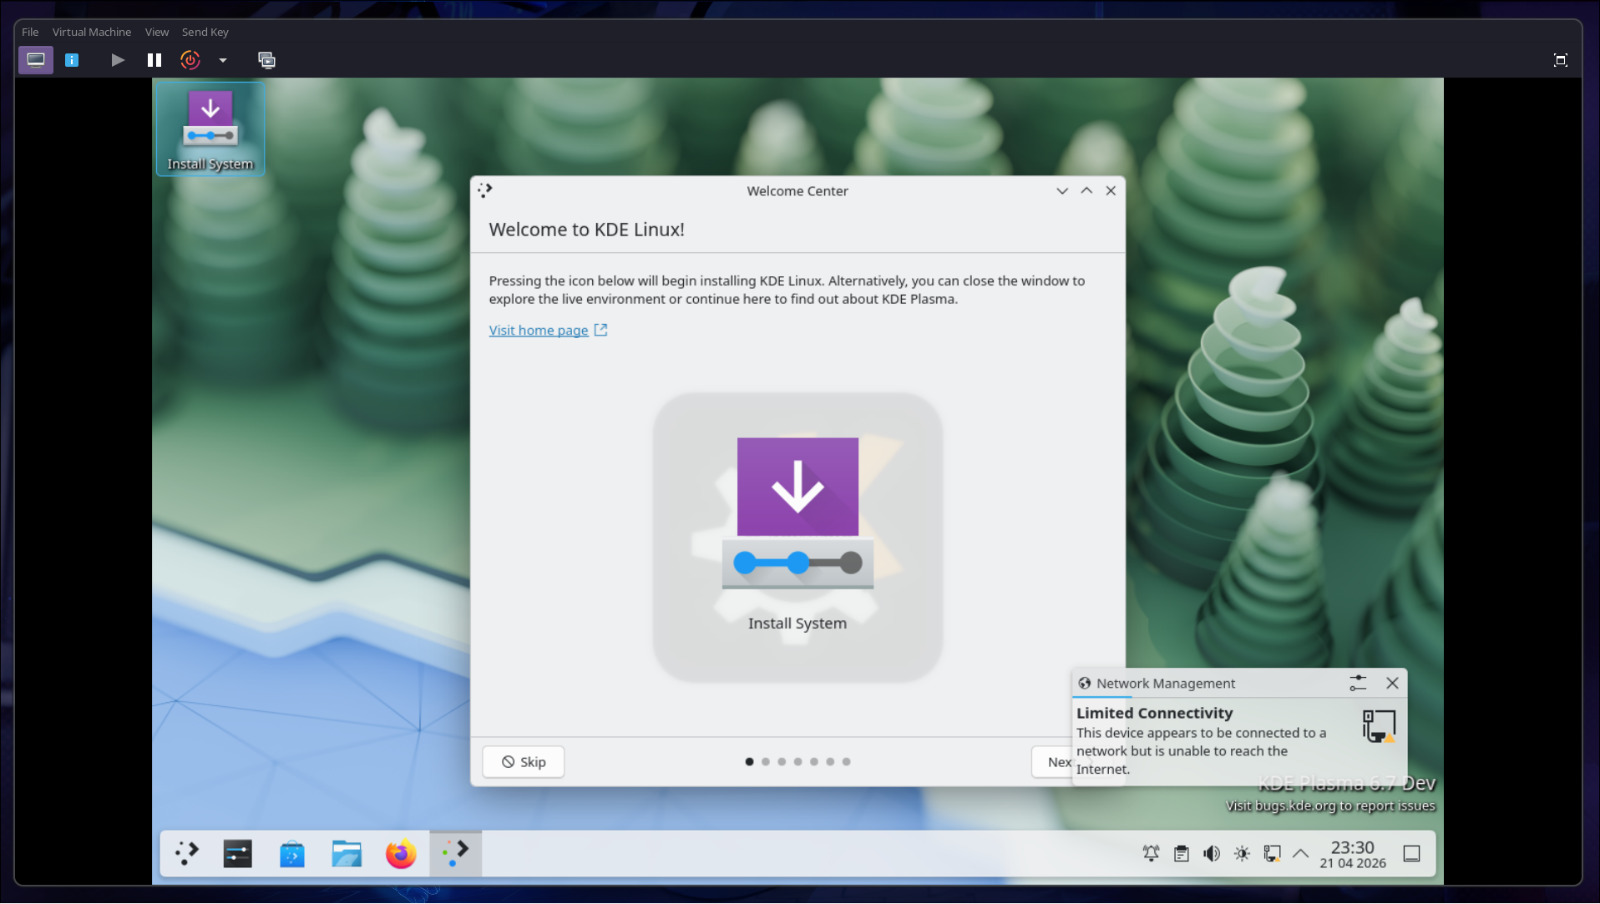Viewport: 1600px width, 904px height.
Task: Show virtual machine hardware details
Action: [71, 60]
